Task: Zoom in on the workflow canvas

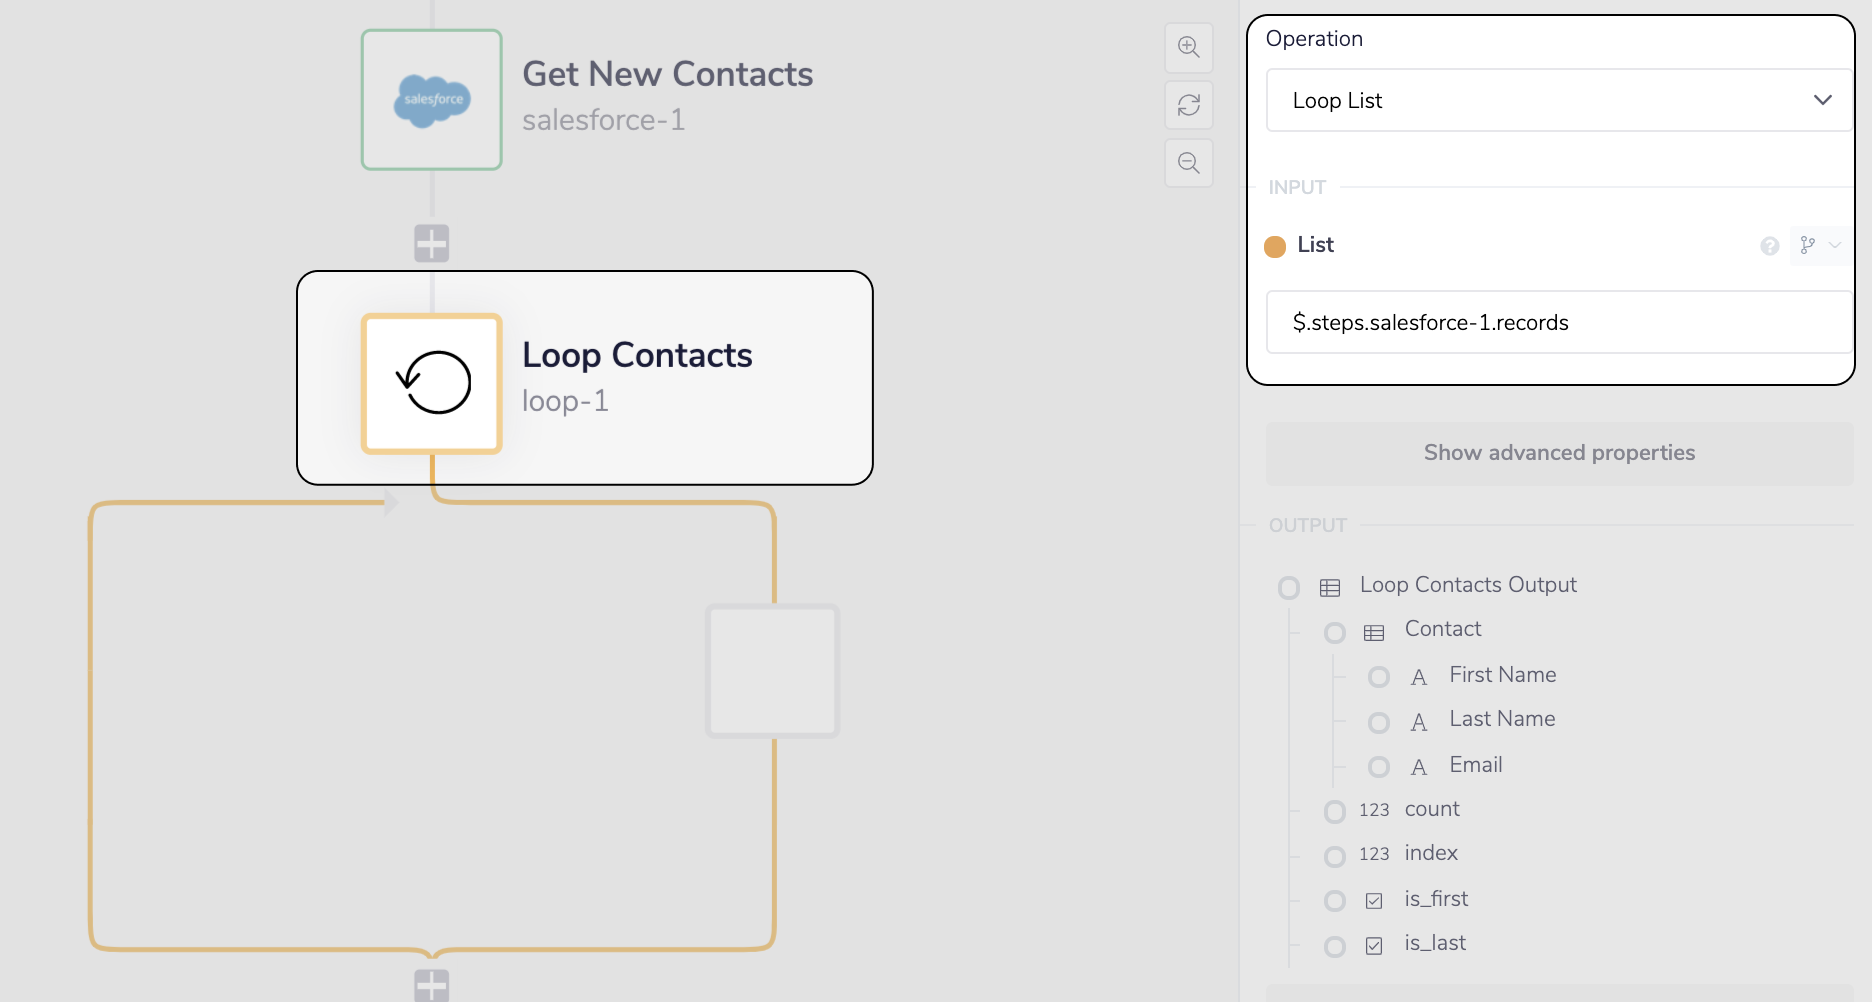Action: (1188, 47)
